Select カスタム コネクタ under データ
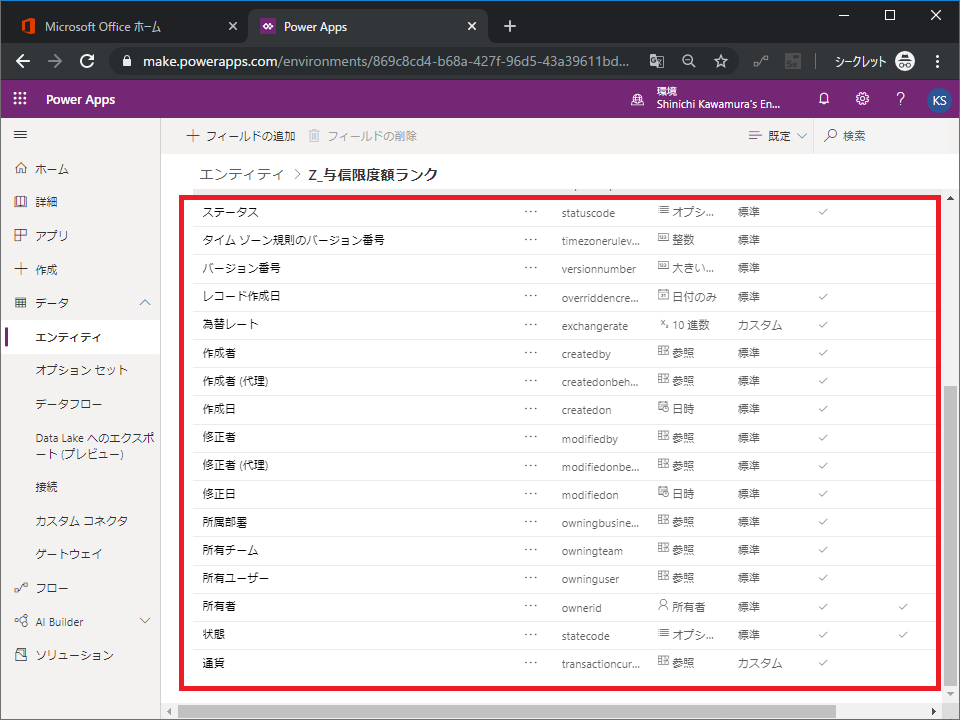Viewport: 960px width, 720px height. pyautogui.click(x=81, y=520)
